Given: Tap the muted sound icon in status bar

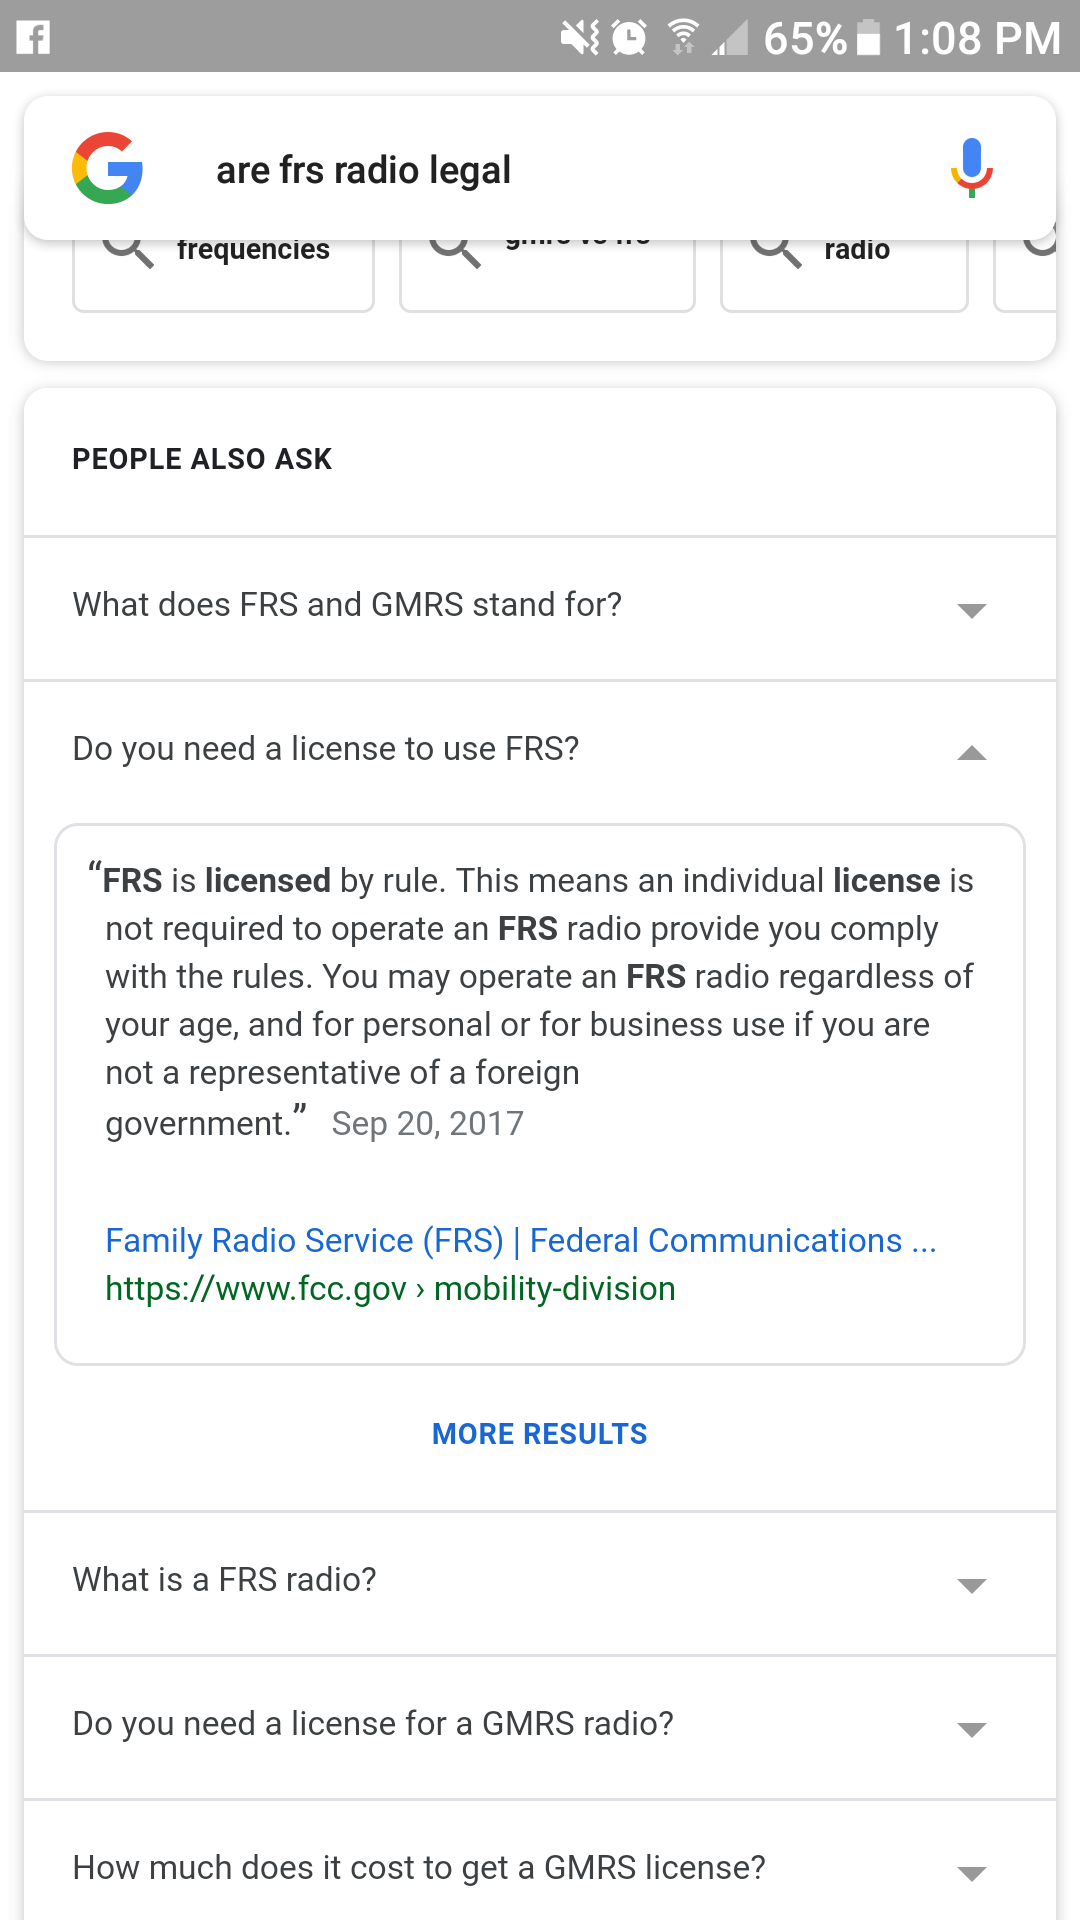Looking at the screenshot, I should click(579, 38).
